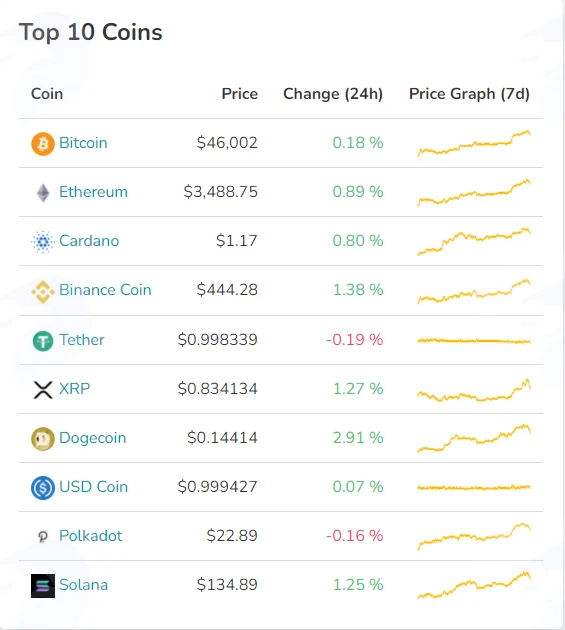
Task: Click the Binance Coin yellow icon
Action: tap(43, 291)
